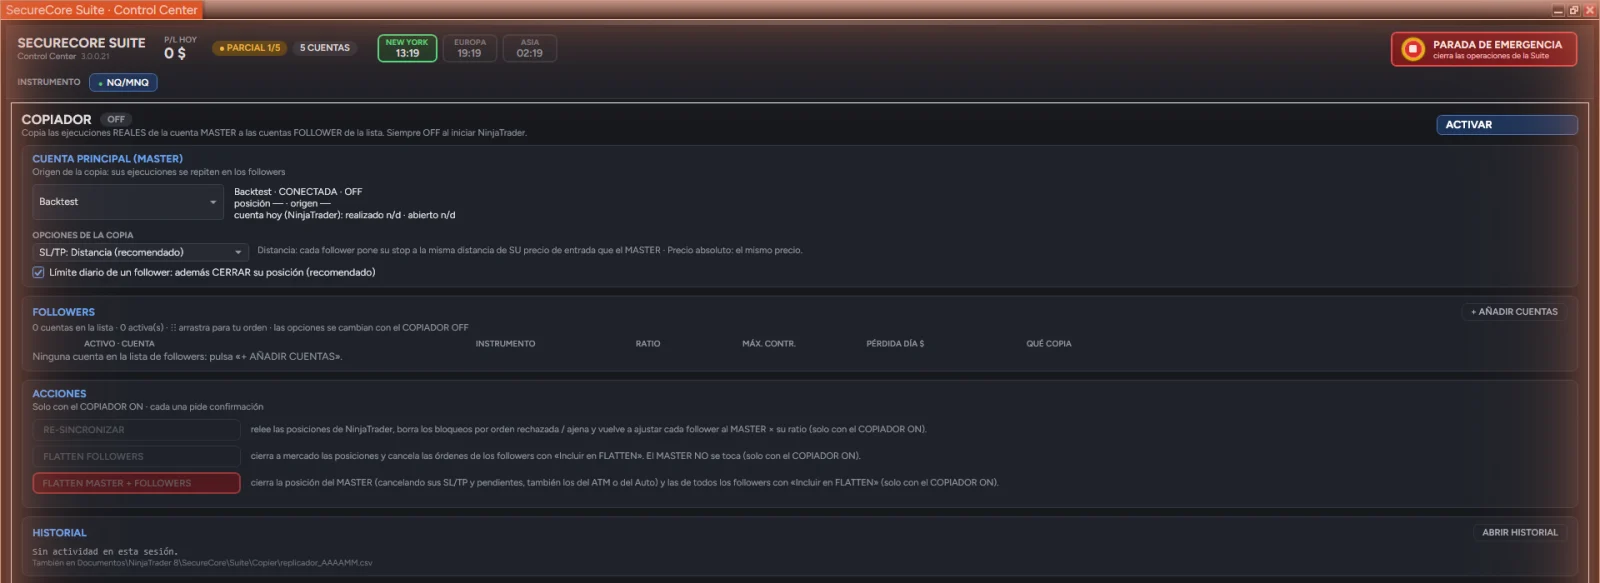
Task: Click the red FLATTEN MASTER + FOLLOWERS button
Action: click(137, 483)
